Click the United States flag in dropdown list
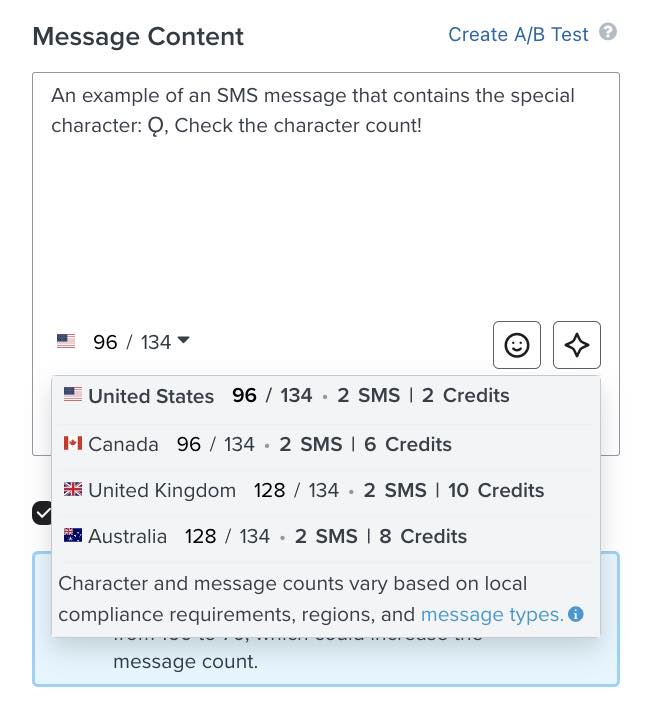 pos(72,395)
